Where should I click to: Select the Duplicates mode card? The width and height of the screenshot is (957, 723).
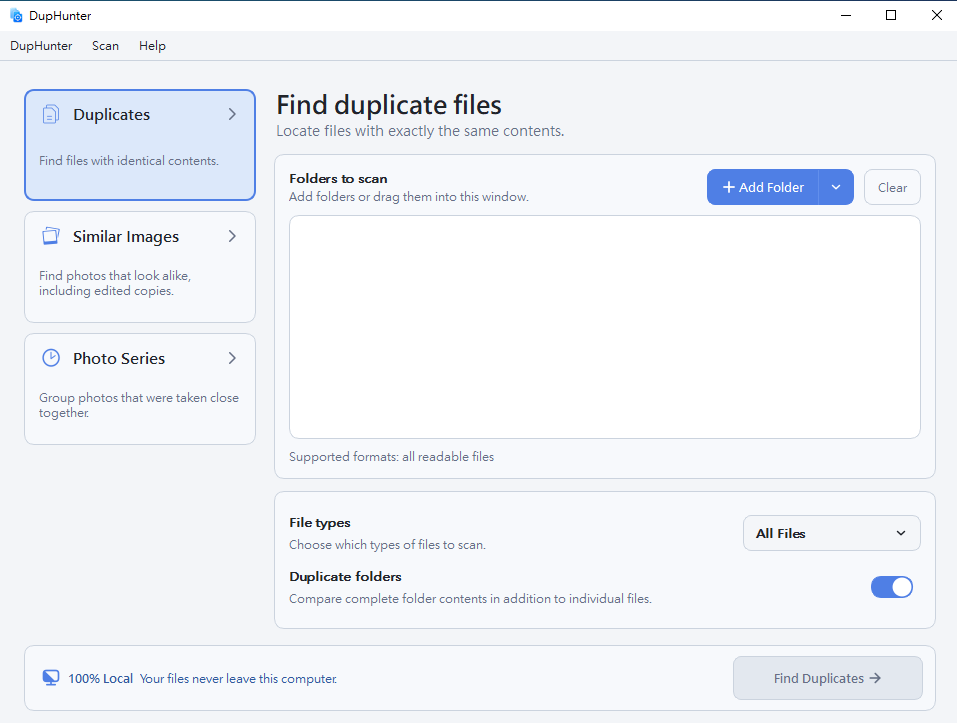(x=140, y=145)
